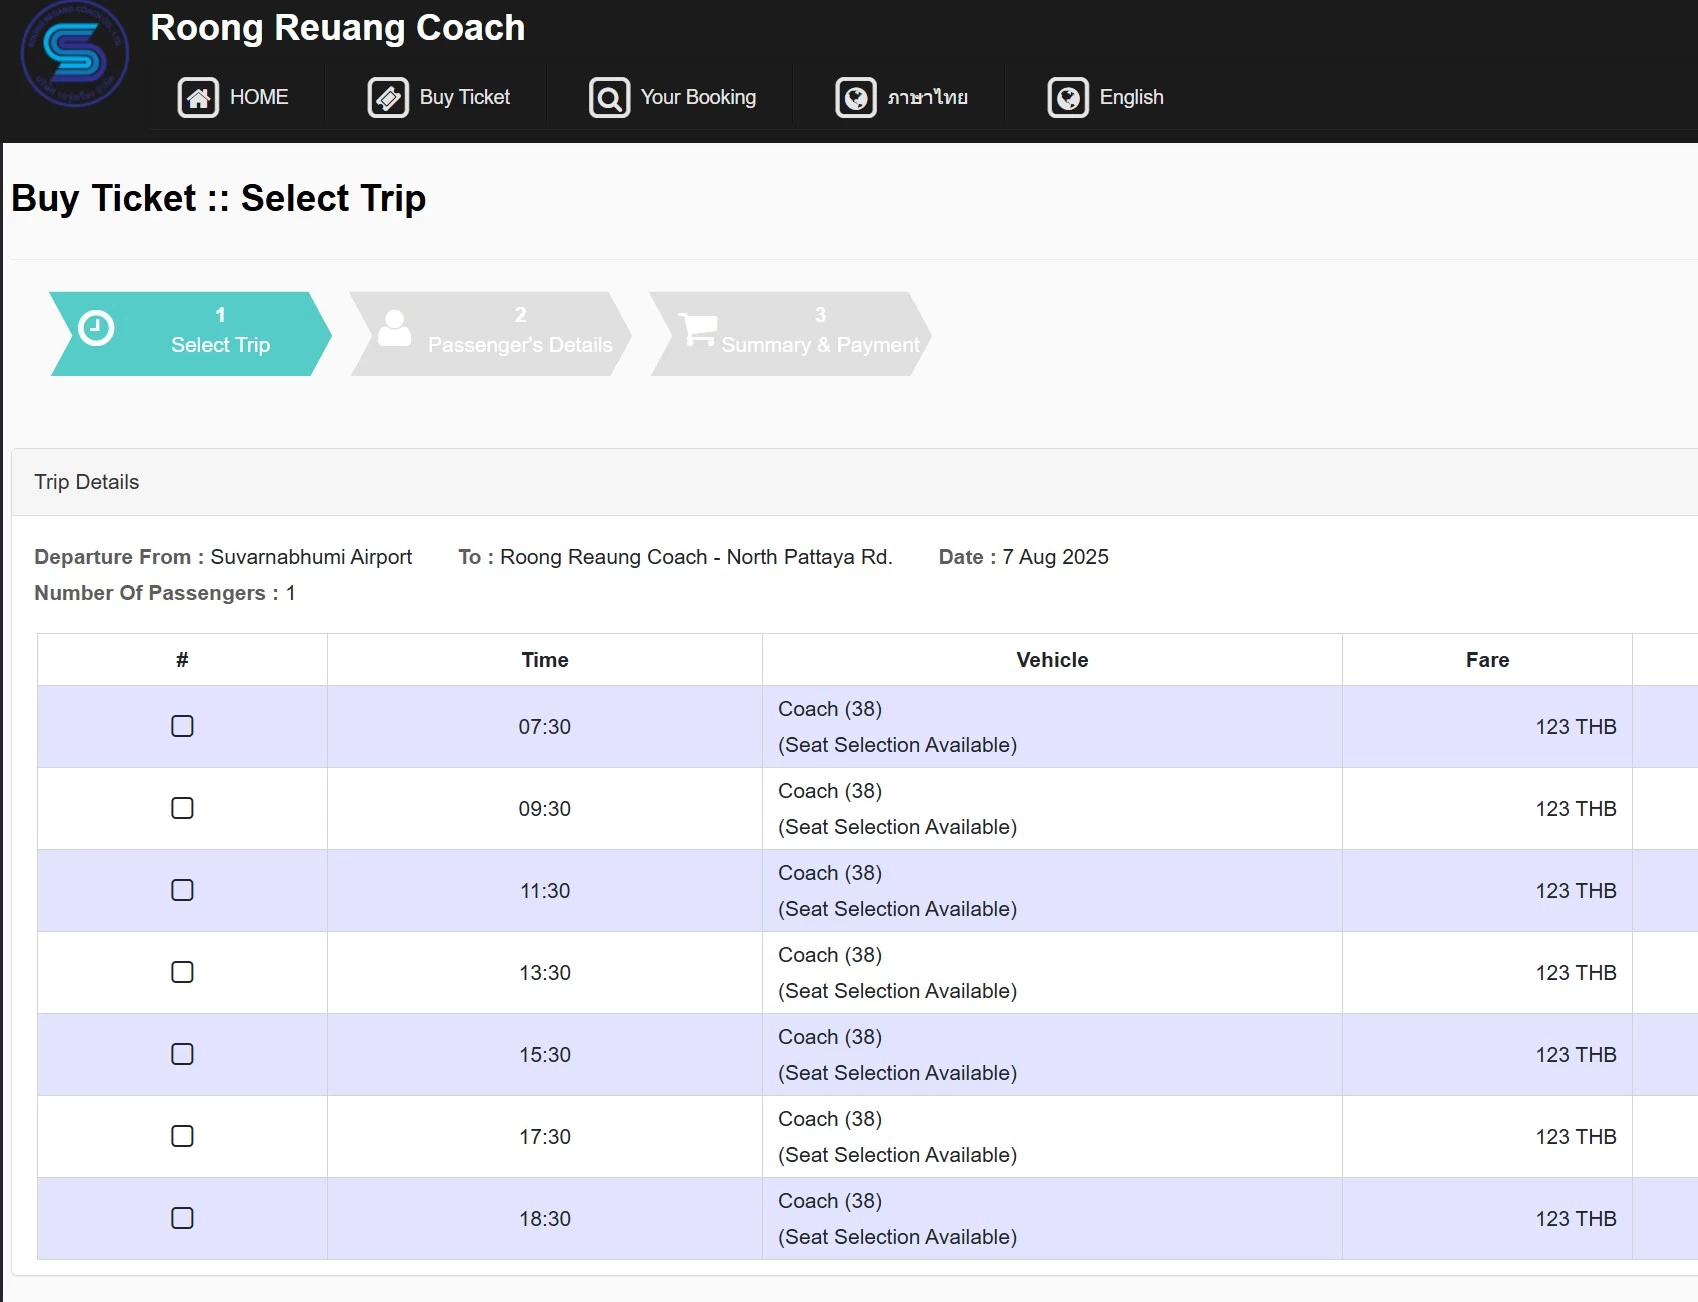Click the Date 7 Aug 2025 text
Screen dimensions: 1698x1302
tap(1024, 557)
